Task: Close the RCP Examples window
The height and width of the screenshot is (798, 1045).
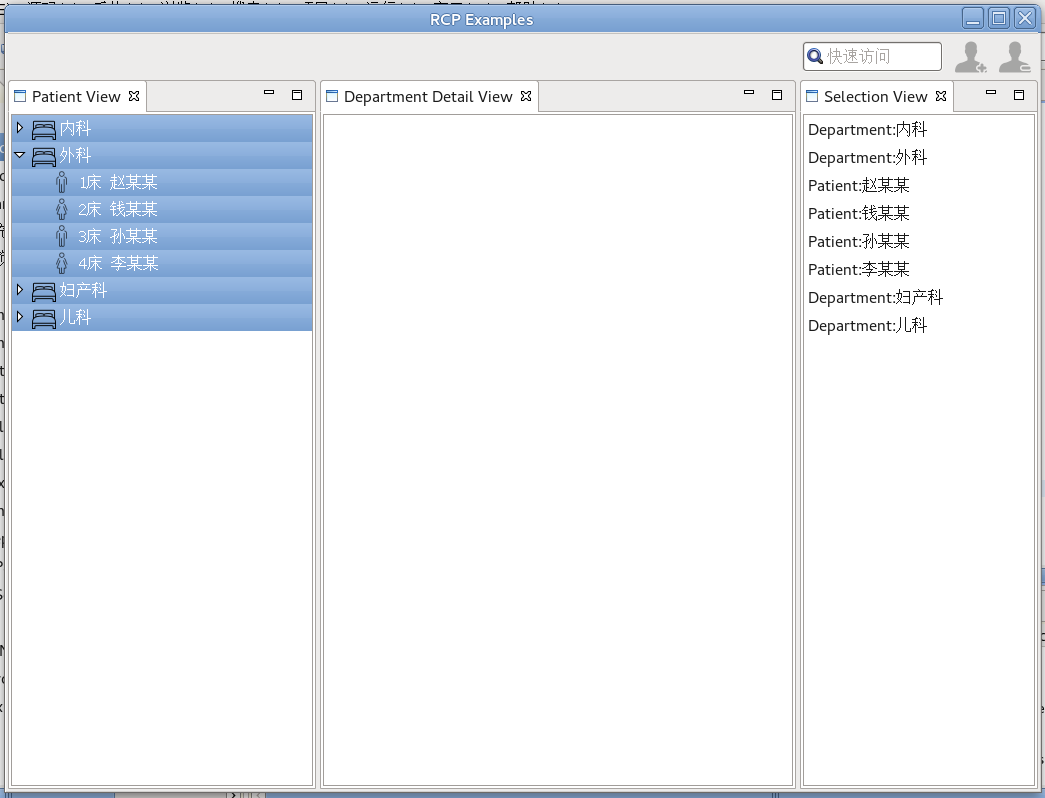Action: pyautogui.click(x=1024, y=18)
